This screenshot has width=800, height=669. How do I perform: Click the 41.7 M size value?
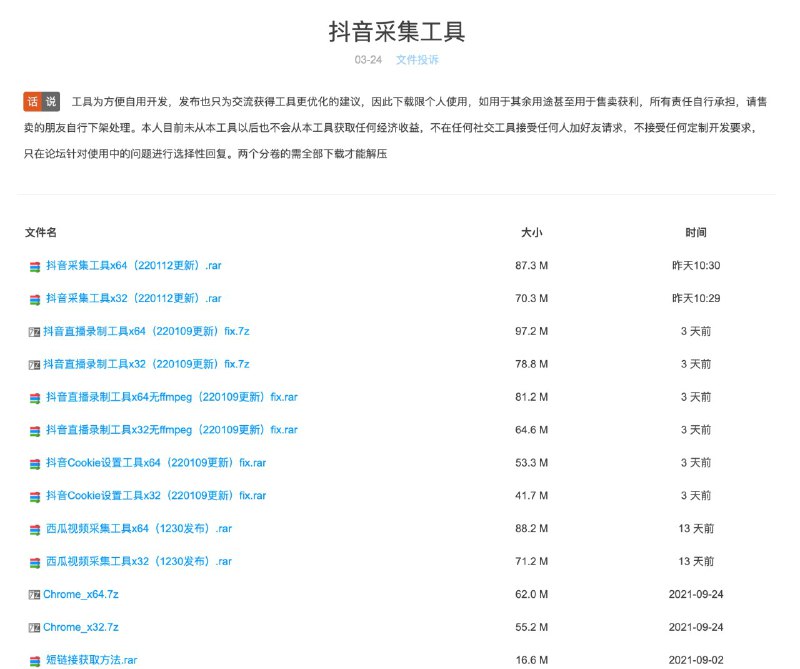click(x=531, y=495)
